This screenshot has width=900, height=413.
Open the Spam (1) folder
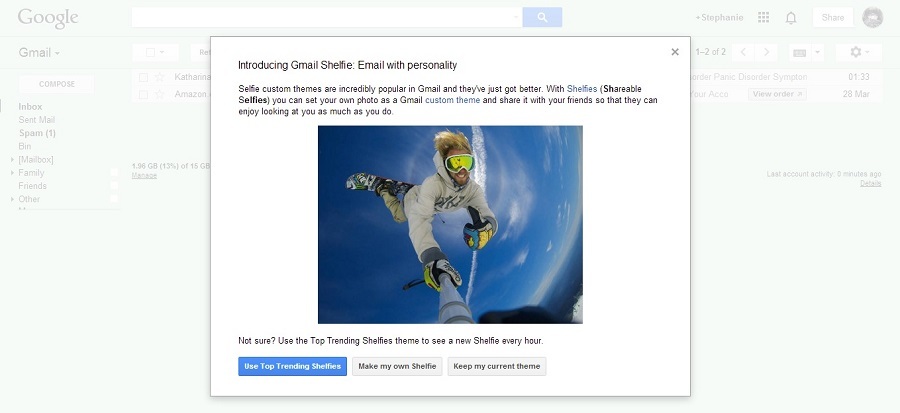pyautogui.click(x=37, y=133)
